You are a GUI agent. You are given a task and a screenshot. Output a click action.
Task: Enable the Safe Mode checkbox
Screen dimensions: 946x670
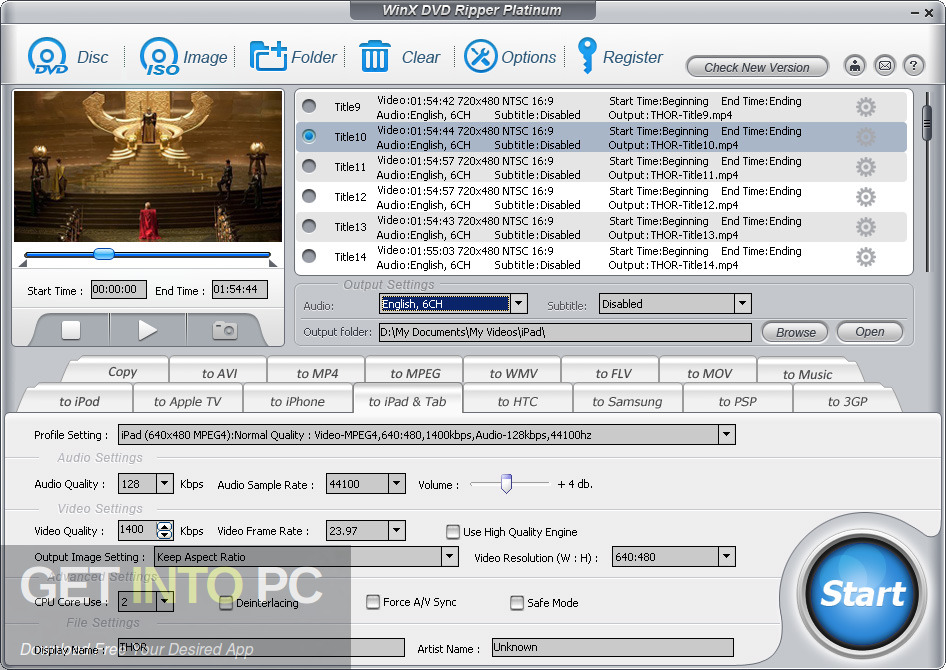click(x=516, y=602)
